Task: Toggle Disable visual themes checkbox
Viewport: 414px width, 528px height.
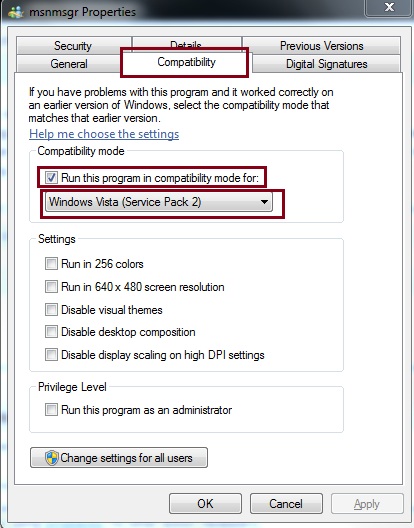Action: (51, 309)
